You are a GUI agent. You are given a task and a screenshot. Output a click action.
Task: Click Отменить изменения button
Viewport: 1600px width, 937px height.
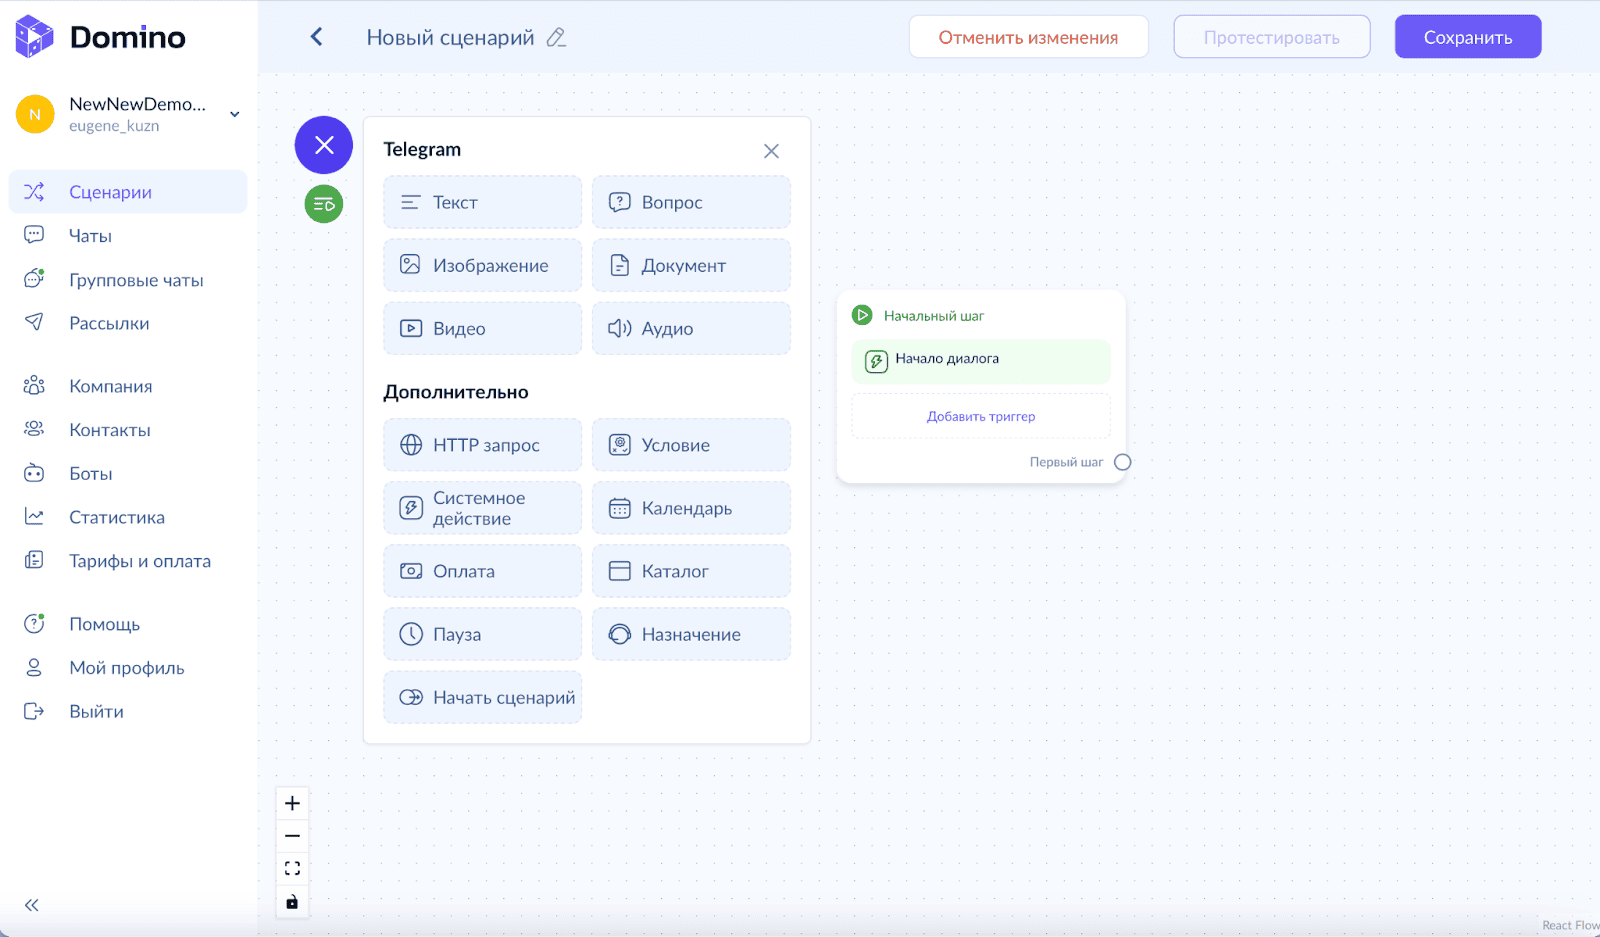pos(1028,37)
